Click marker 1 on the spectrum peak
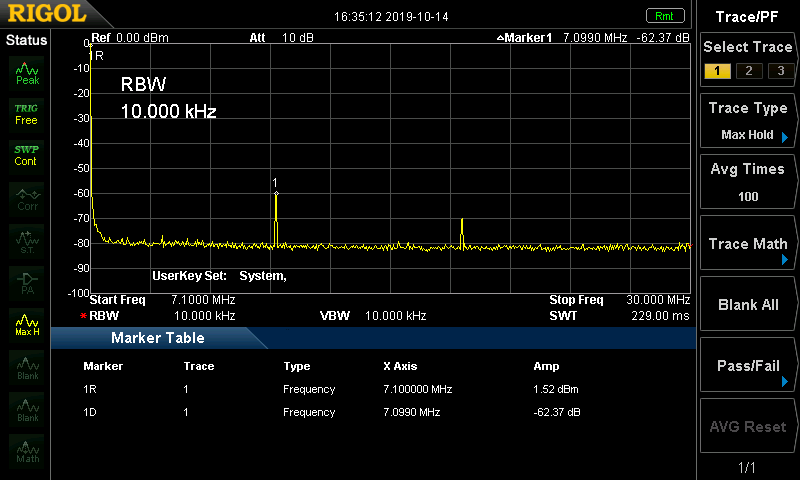The height and width of the screenshot is (480, 800). point(276,193)
